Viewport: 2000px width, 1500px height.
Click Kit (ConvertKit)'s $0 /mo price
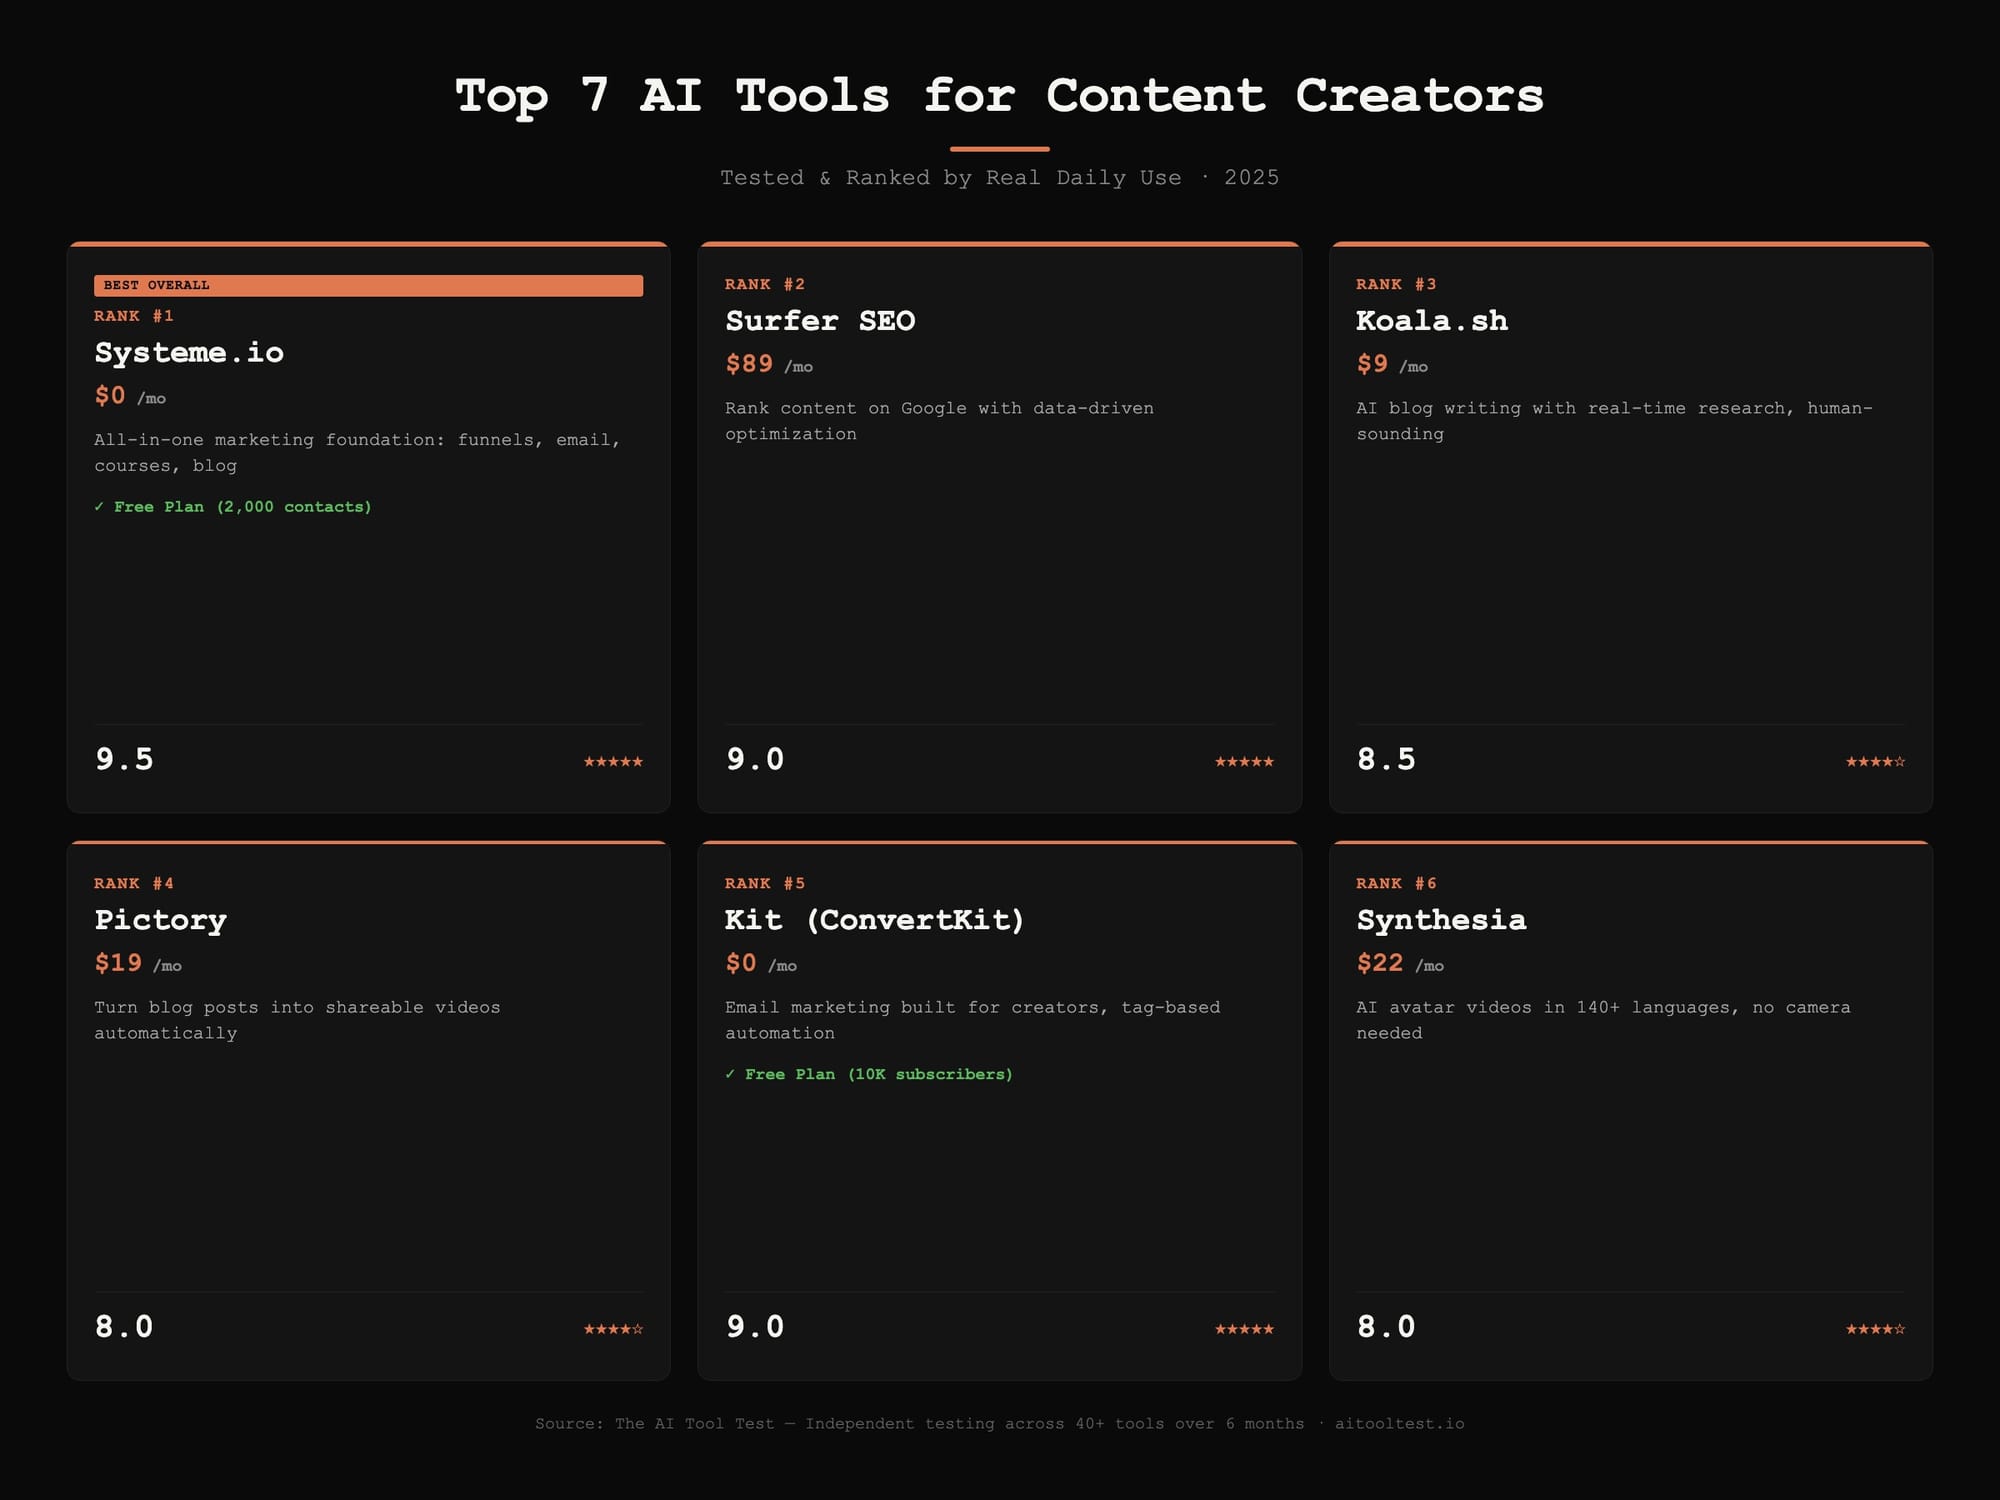pyautogui.click(x=761, y=963)
